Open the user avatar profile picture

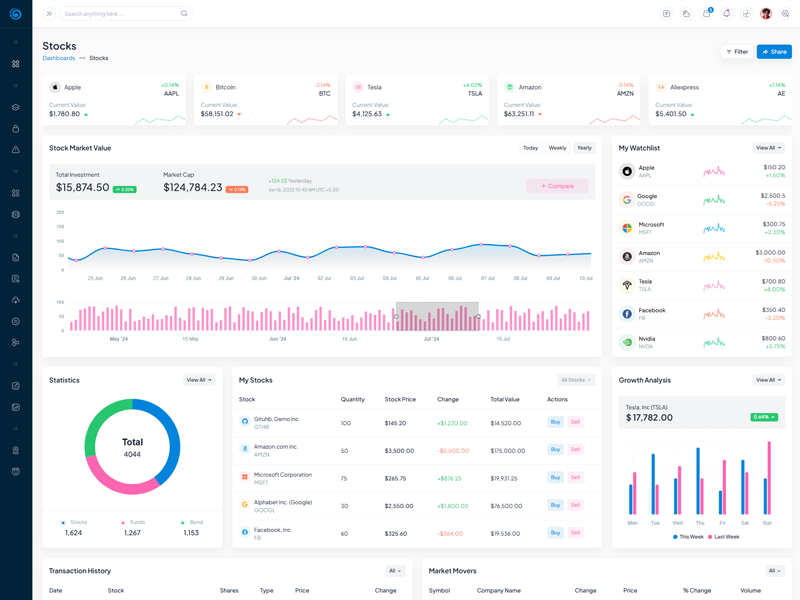point(766,14)
